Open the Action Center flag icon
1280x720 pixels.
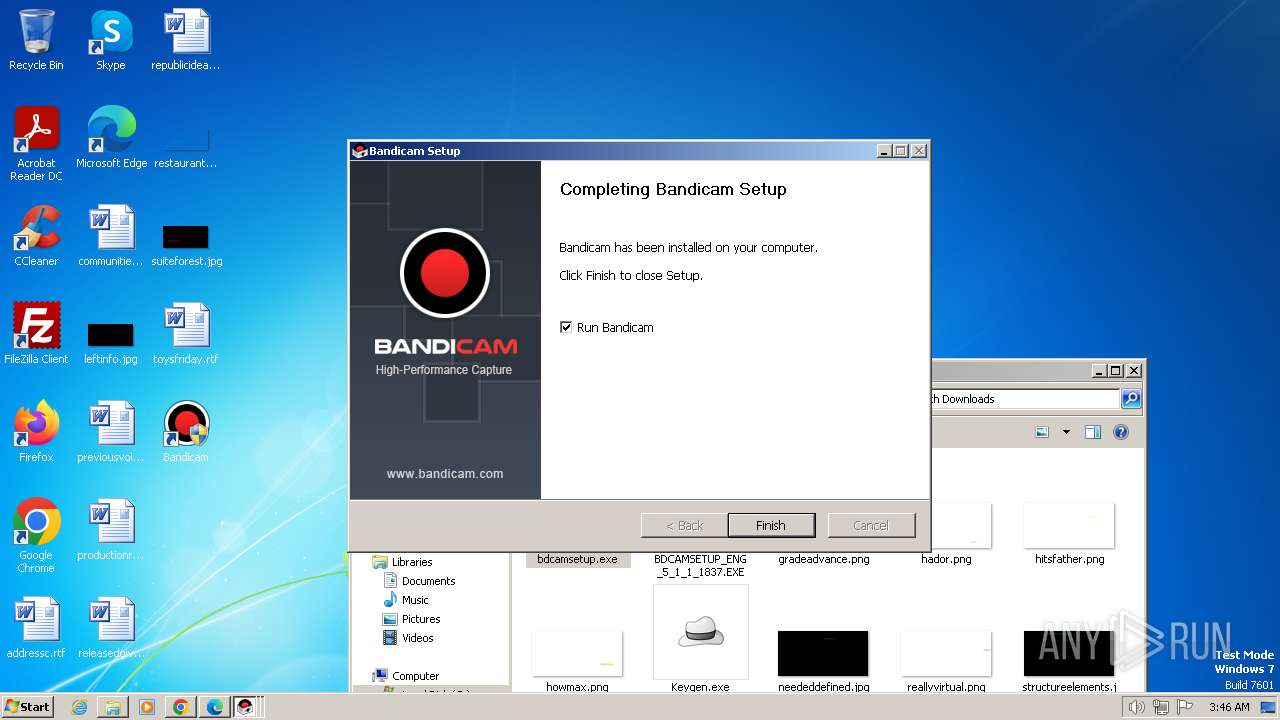click(x=1184, y=707)
